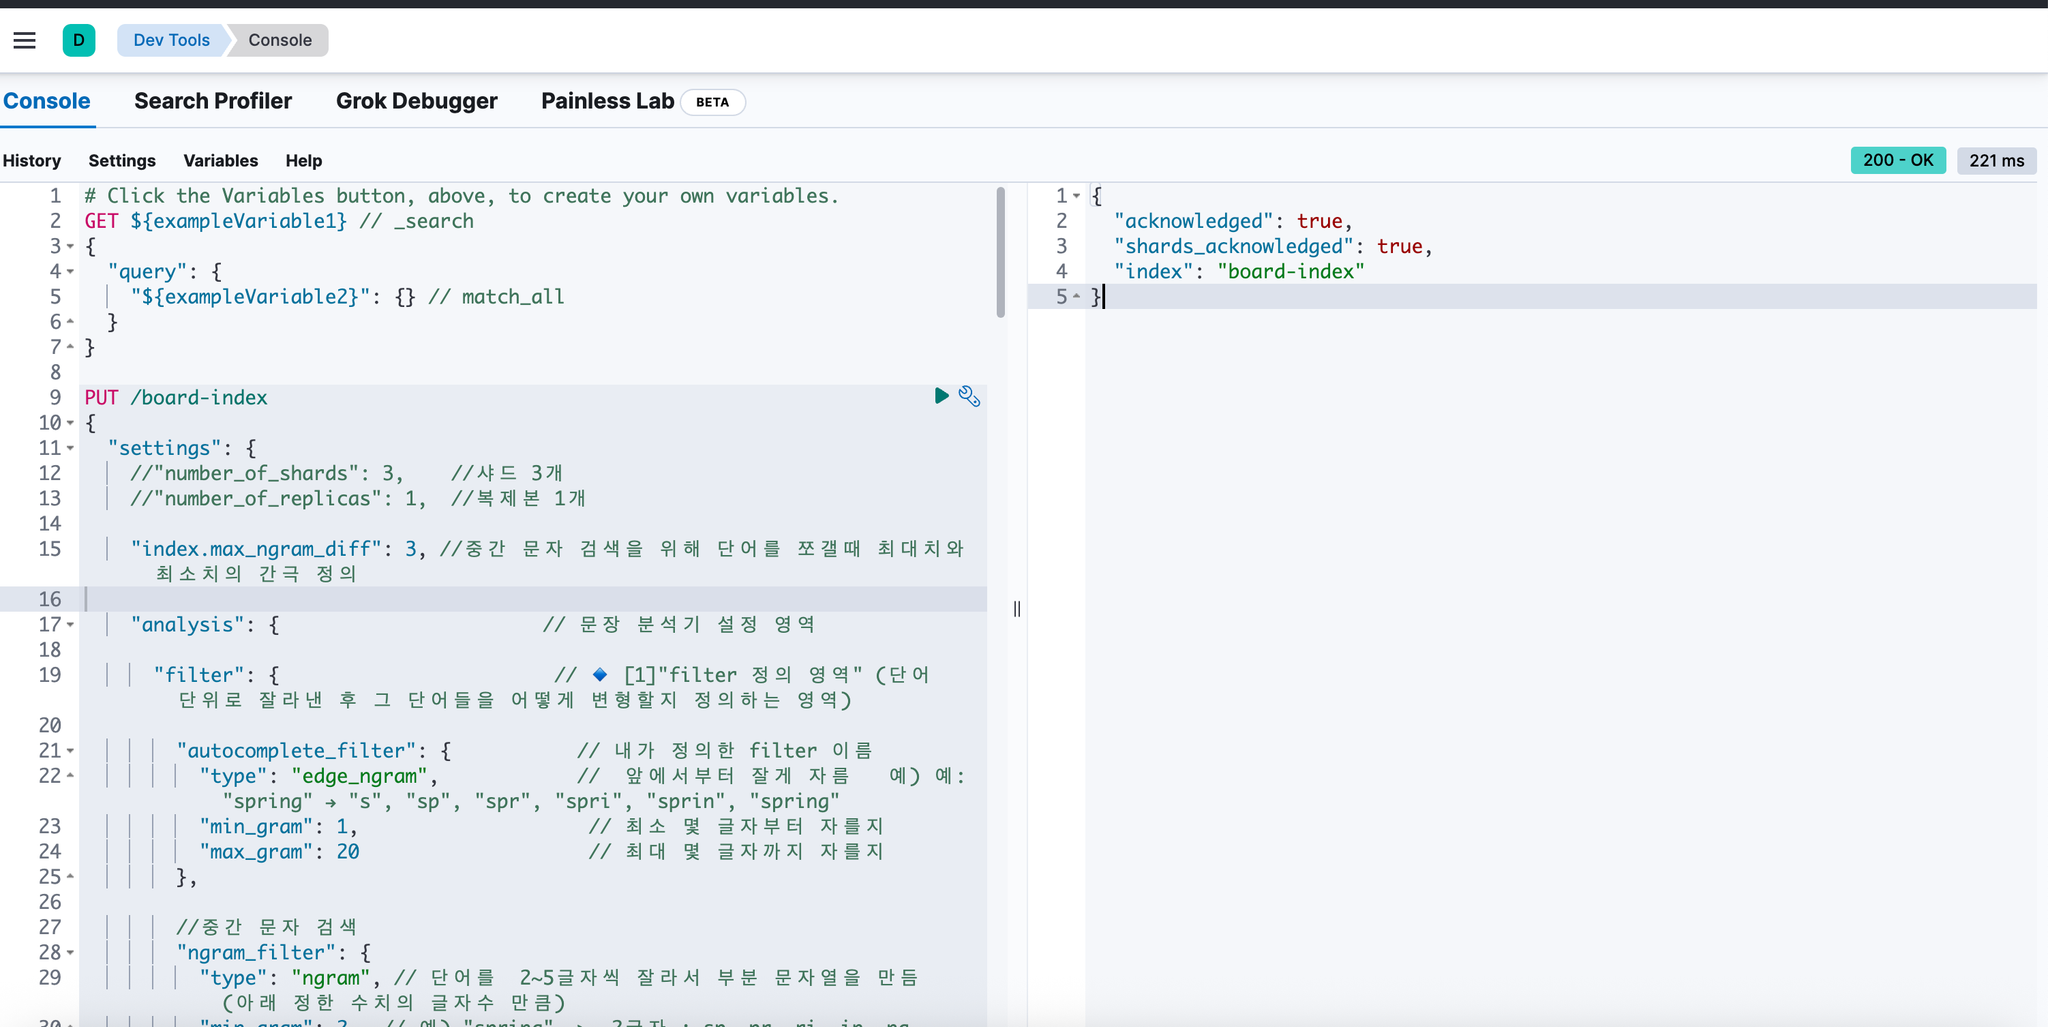
Task: Click the BETA badge
Action: [x=712, y=102]
